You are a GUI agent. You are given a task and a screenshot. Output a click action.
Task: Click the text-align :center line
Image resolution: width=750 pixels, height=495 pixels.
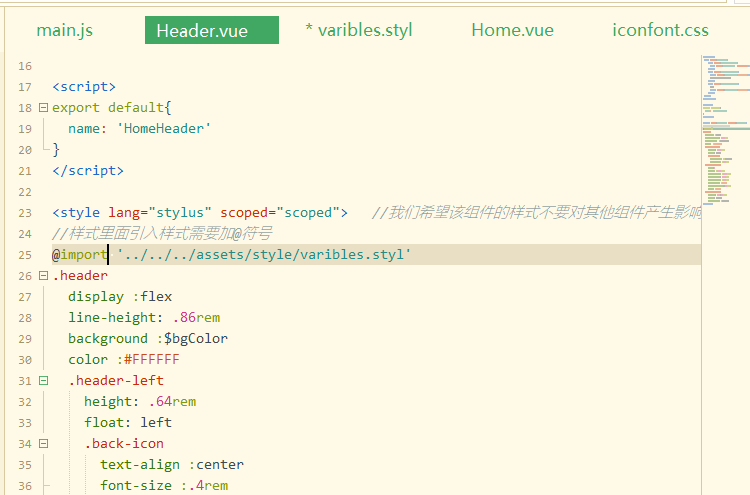pyautogui.click(x=172, y=465)
